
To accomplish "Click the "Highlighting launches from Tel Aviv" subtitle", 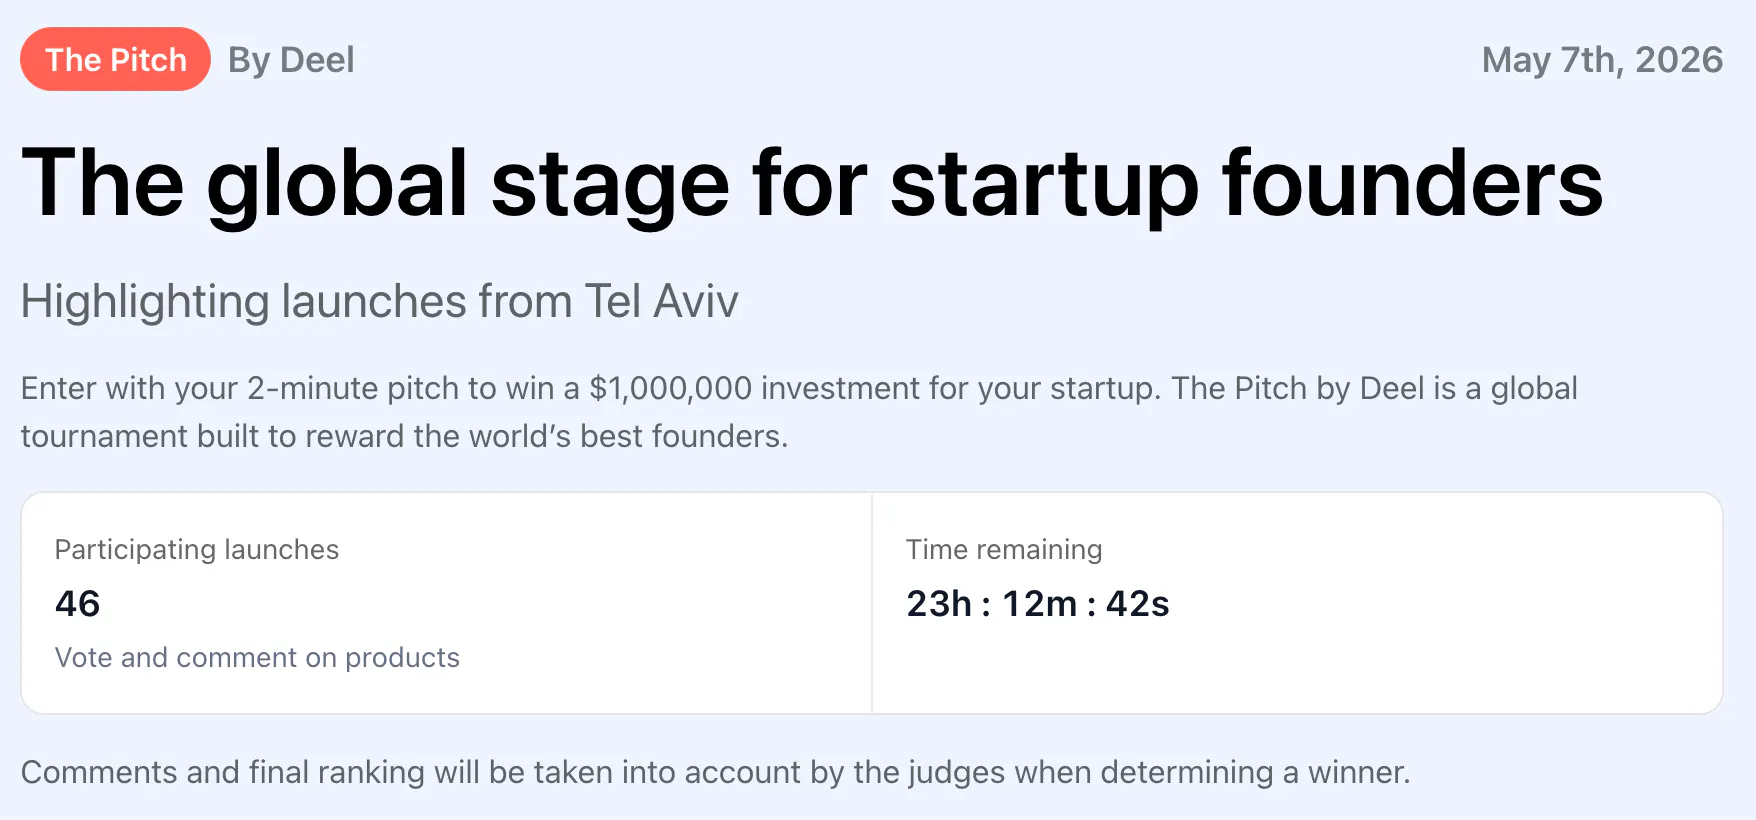I will click(x=379, y=301).
